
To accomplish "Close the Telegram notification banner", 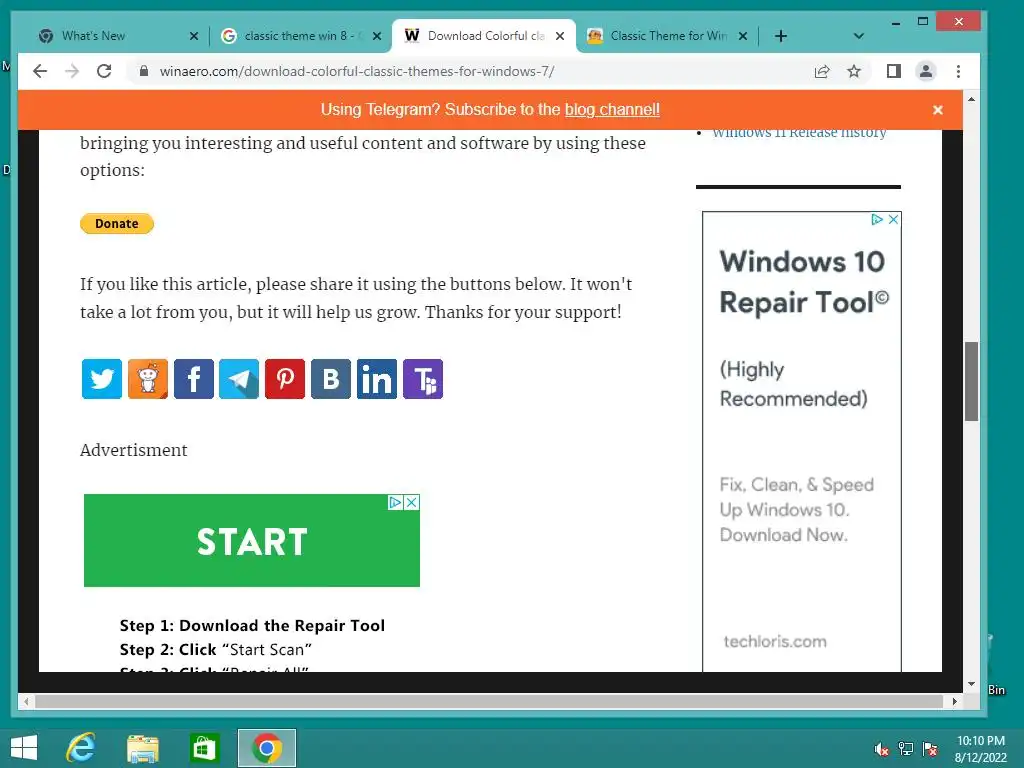I will [938, 110].
